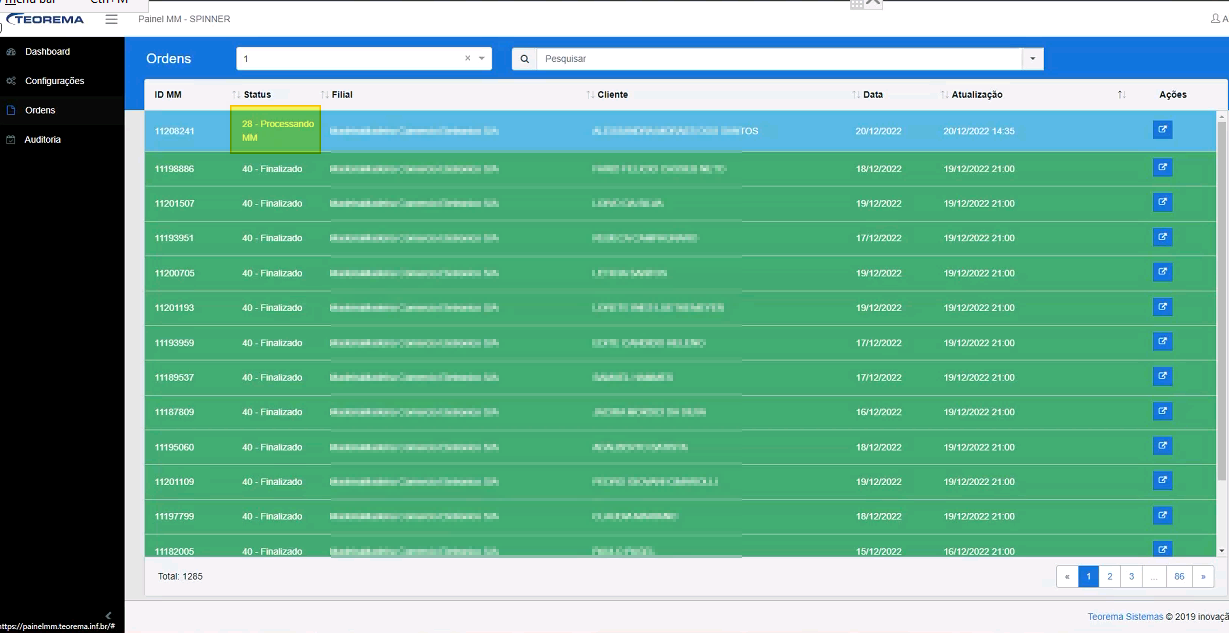Open action for order 11201109
The height and width of the screenshot is (633, 1229).
[x=1162, y=481]
